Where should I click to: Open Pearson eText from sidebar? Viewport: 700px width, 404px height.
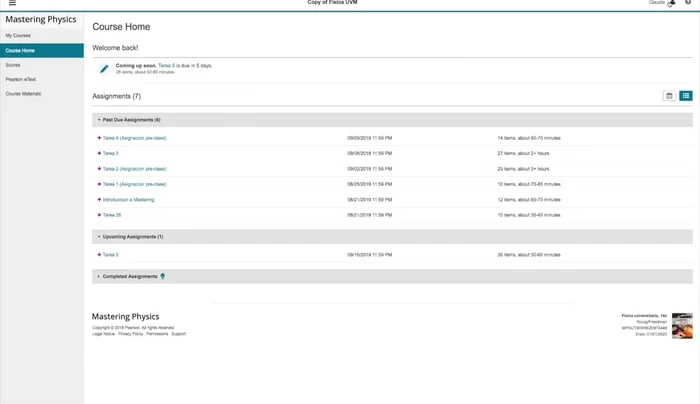coord(21,79)
